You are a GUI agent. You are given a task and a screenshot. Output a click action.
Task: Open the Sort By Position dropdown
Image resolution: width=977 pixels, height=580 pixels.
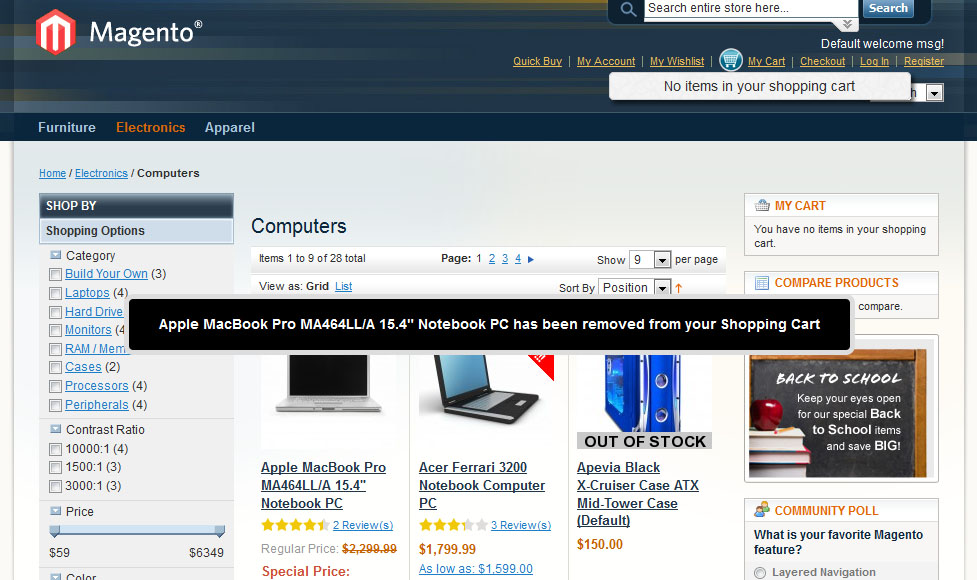point(634,287)
